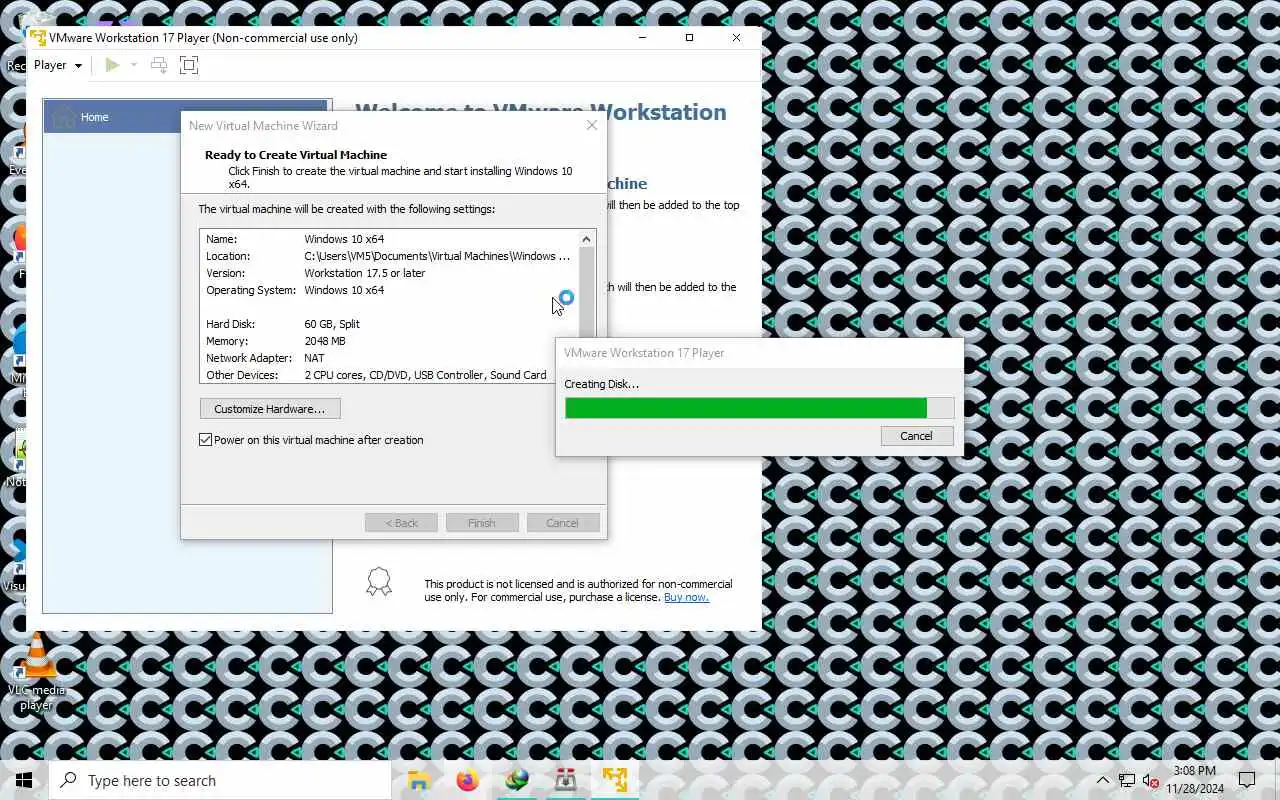Cancel the Creating Disk progress dialog
Image resolution: width=1280 pixels, height=800 pixels.
click(916, 436)
